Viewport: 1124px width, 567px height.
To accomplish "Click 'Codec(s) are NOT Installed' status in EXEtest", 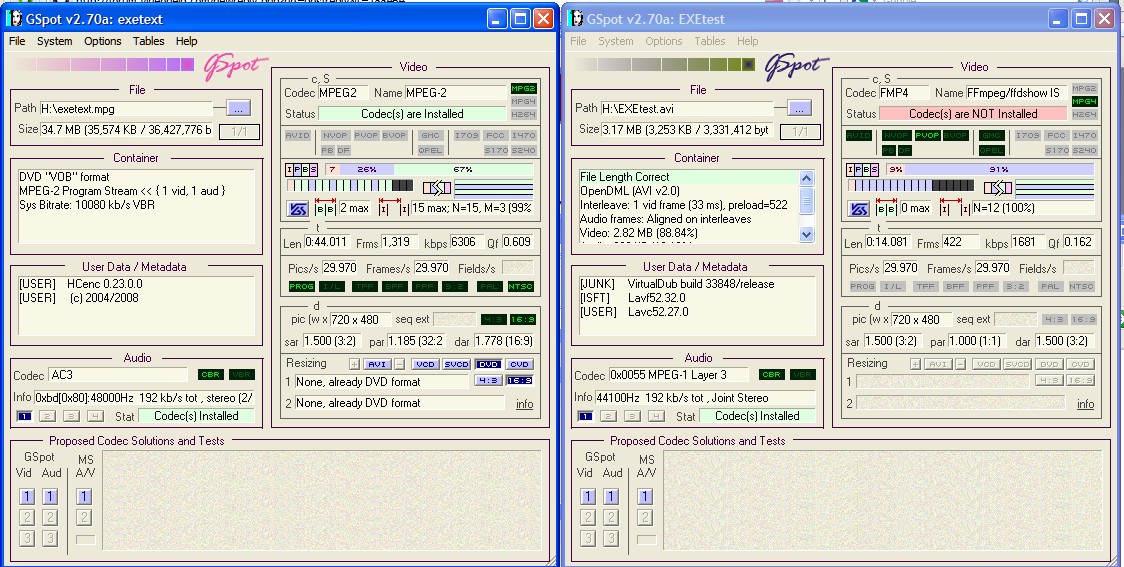I will 973,114.
